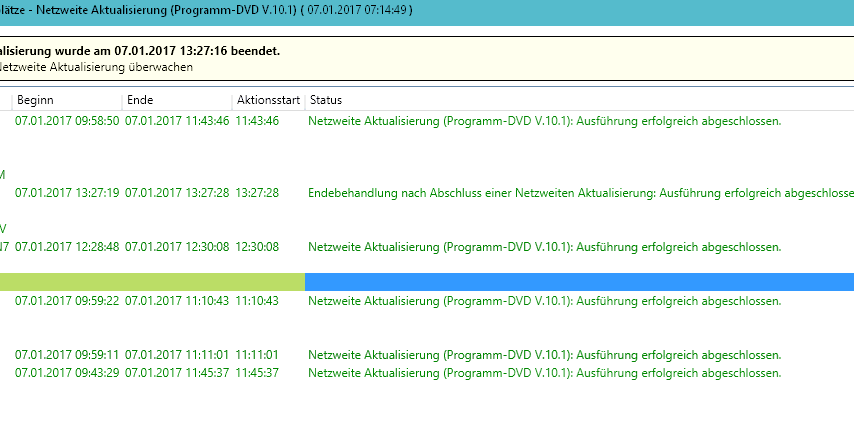Sort the list by Ende column
The height and width of the screenshot is (431, 854).
pyautogui.click(x=139, y=100)
